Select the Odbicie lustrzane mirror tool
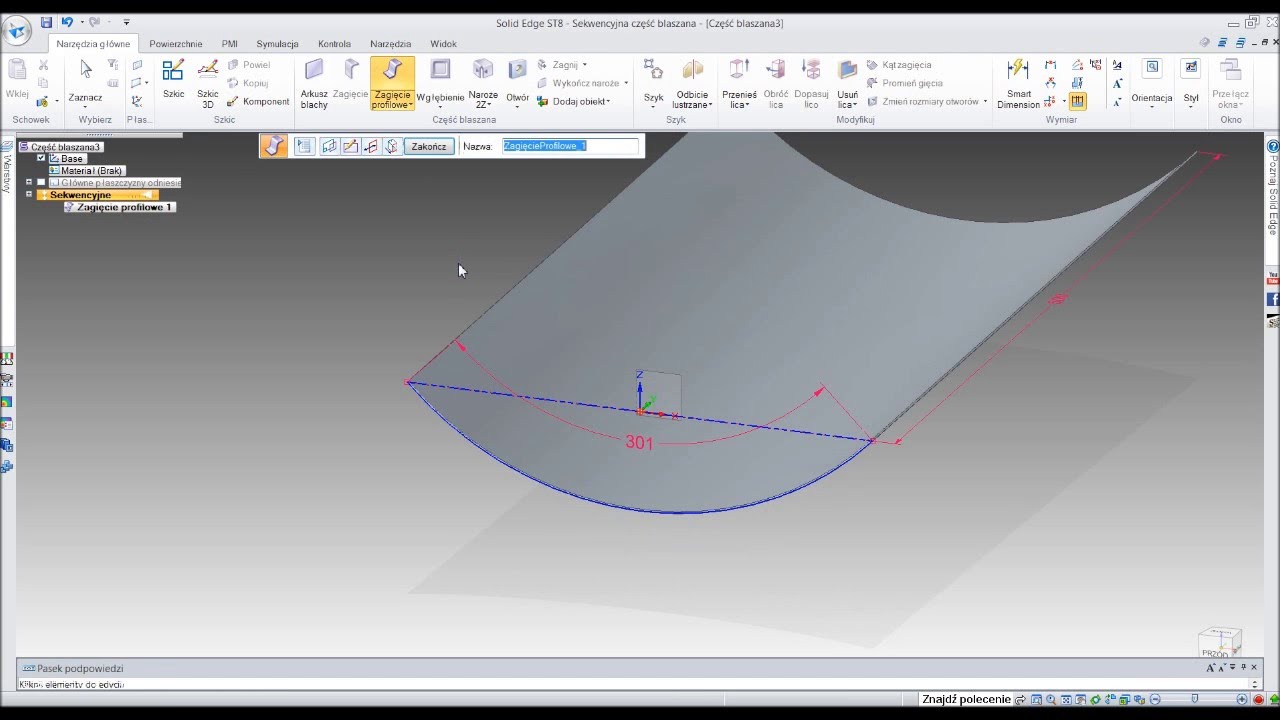The height and width of the screenshot is (720, 1280). pyautogui.click(x=692, y=84)
